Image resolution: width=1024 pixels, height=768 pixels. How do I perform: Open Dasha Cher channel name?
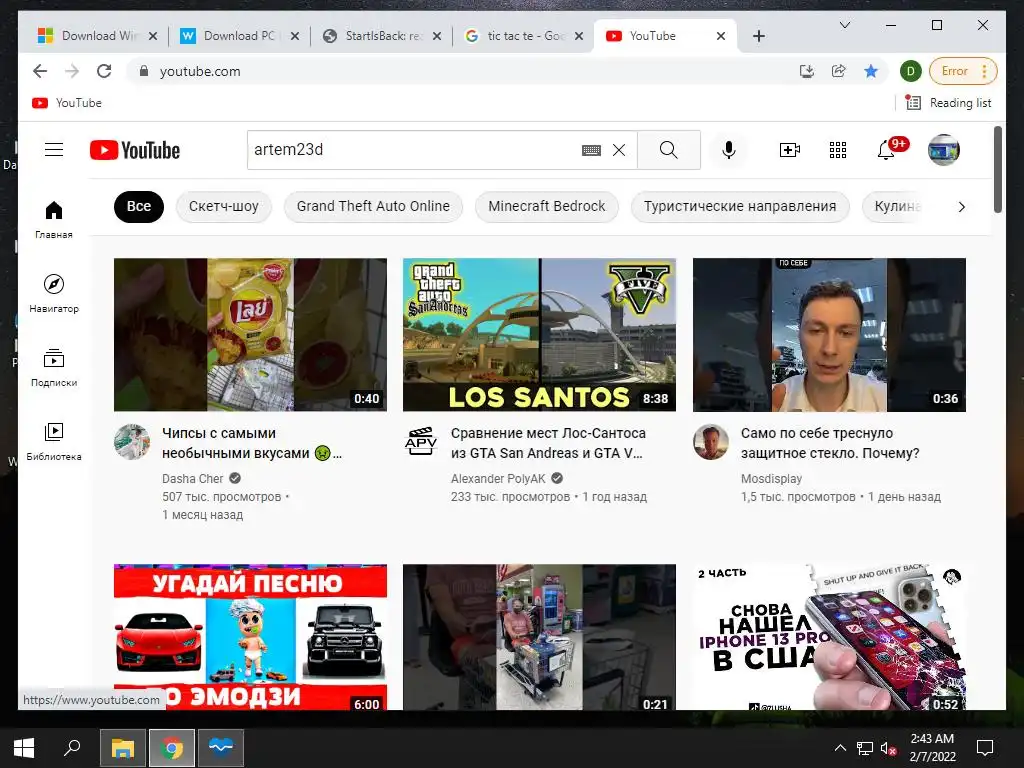point(193,479)
